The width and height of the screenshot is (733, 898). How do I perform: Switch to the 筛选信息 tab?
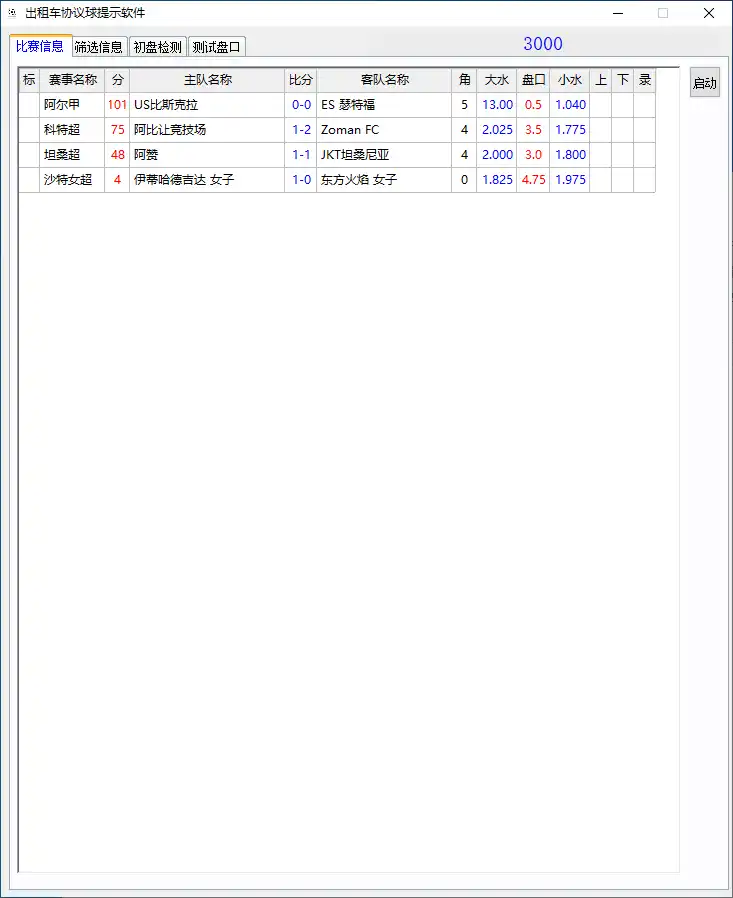(98, 47)
